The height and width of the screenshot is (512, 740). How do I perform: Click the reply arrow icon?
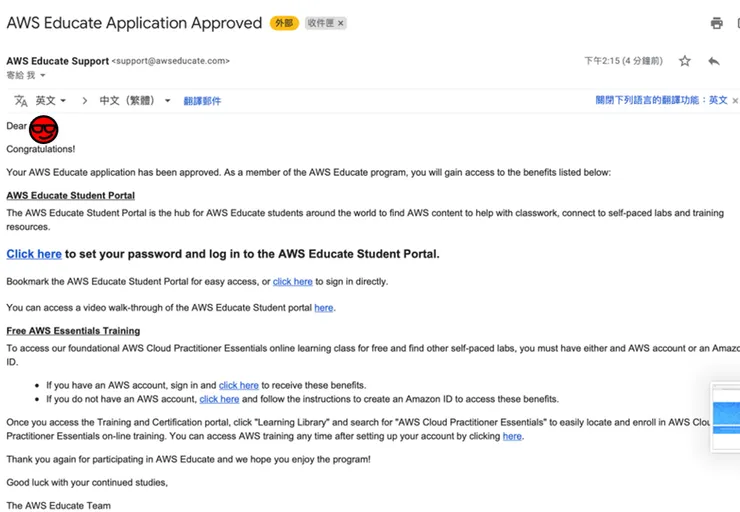pos(714,61)
